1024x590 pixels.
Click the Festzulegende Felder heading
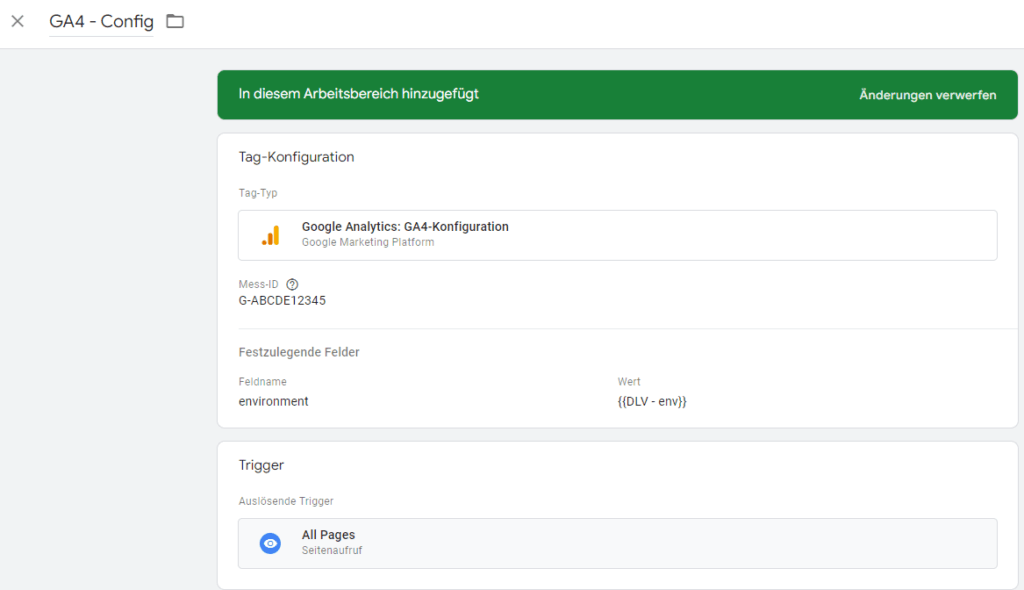(299, 352)
